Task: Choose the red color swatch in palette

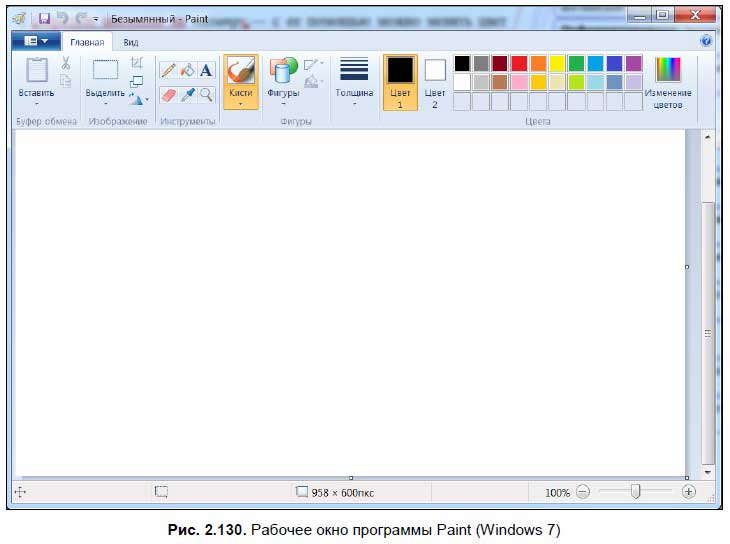Action: (x=519, y=64)
